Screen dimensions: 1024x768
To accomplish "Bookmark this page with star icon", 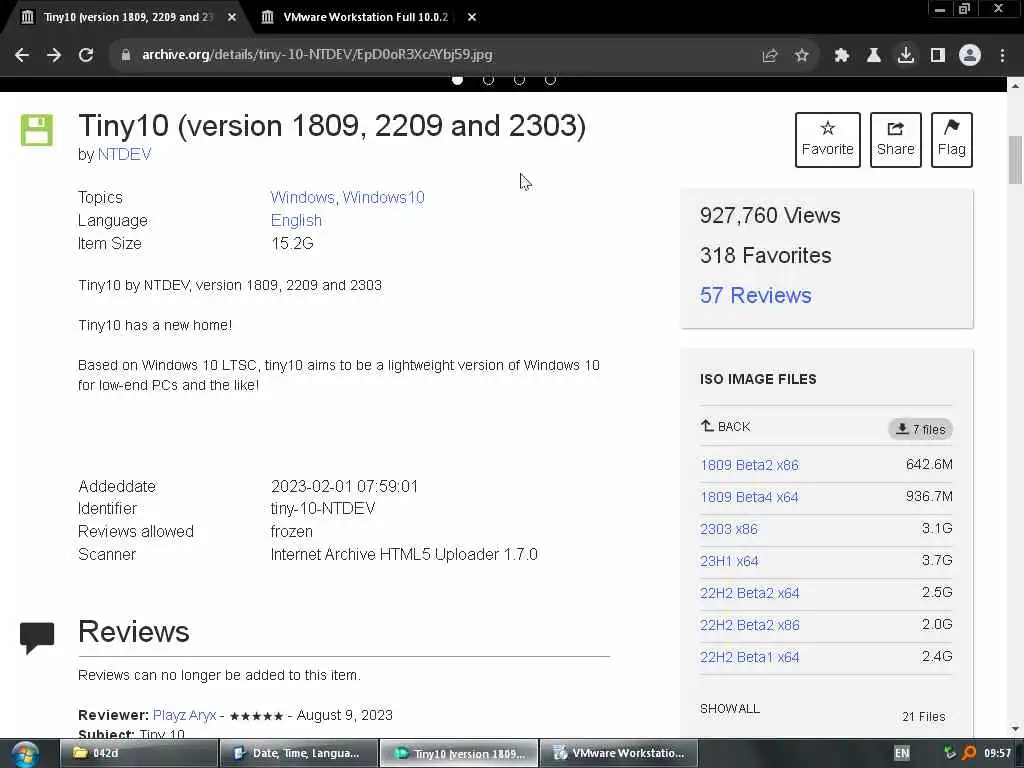I will (802, 56).
